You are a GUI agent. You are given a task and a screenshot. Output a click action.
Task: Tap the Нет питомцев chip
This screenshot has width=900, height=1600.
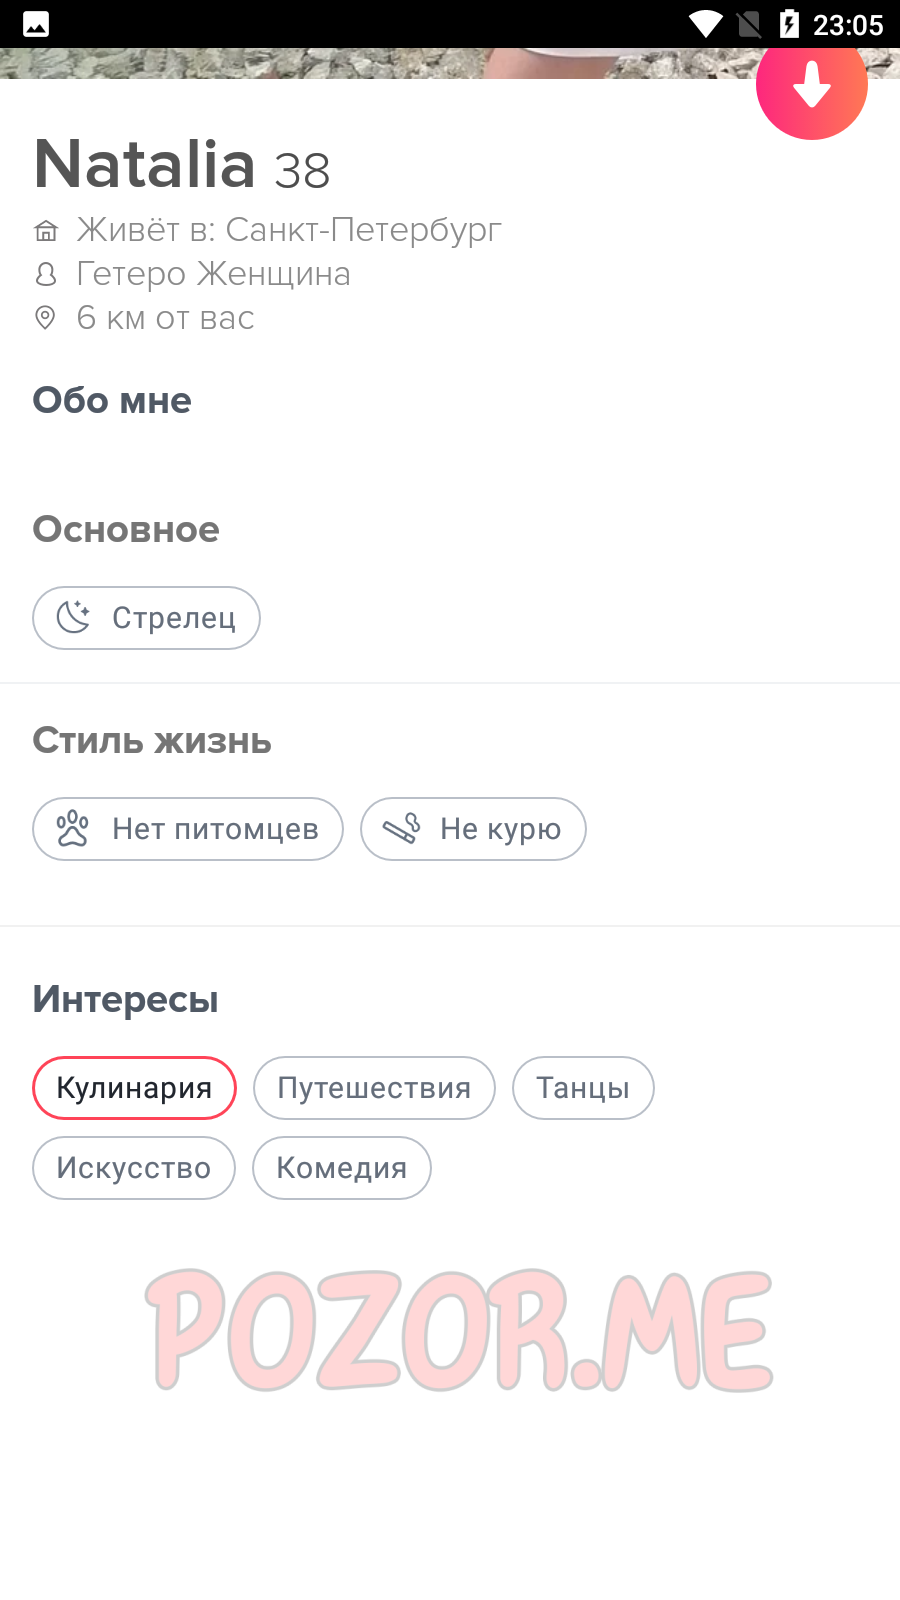pyautogui.click(x=188, y=829)
